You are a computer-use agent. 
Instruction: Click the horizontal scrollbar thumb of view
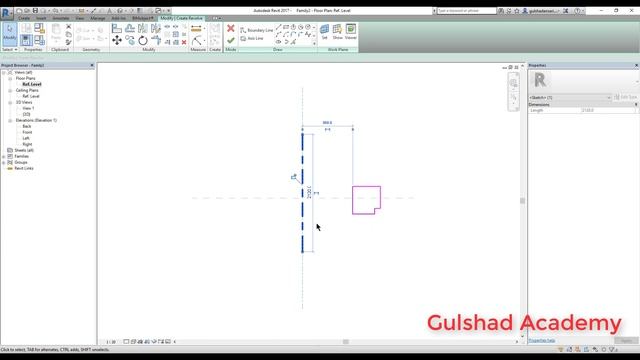pos(346,342)
